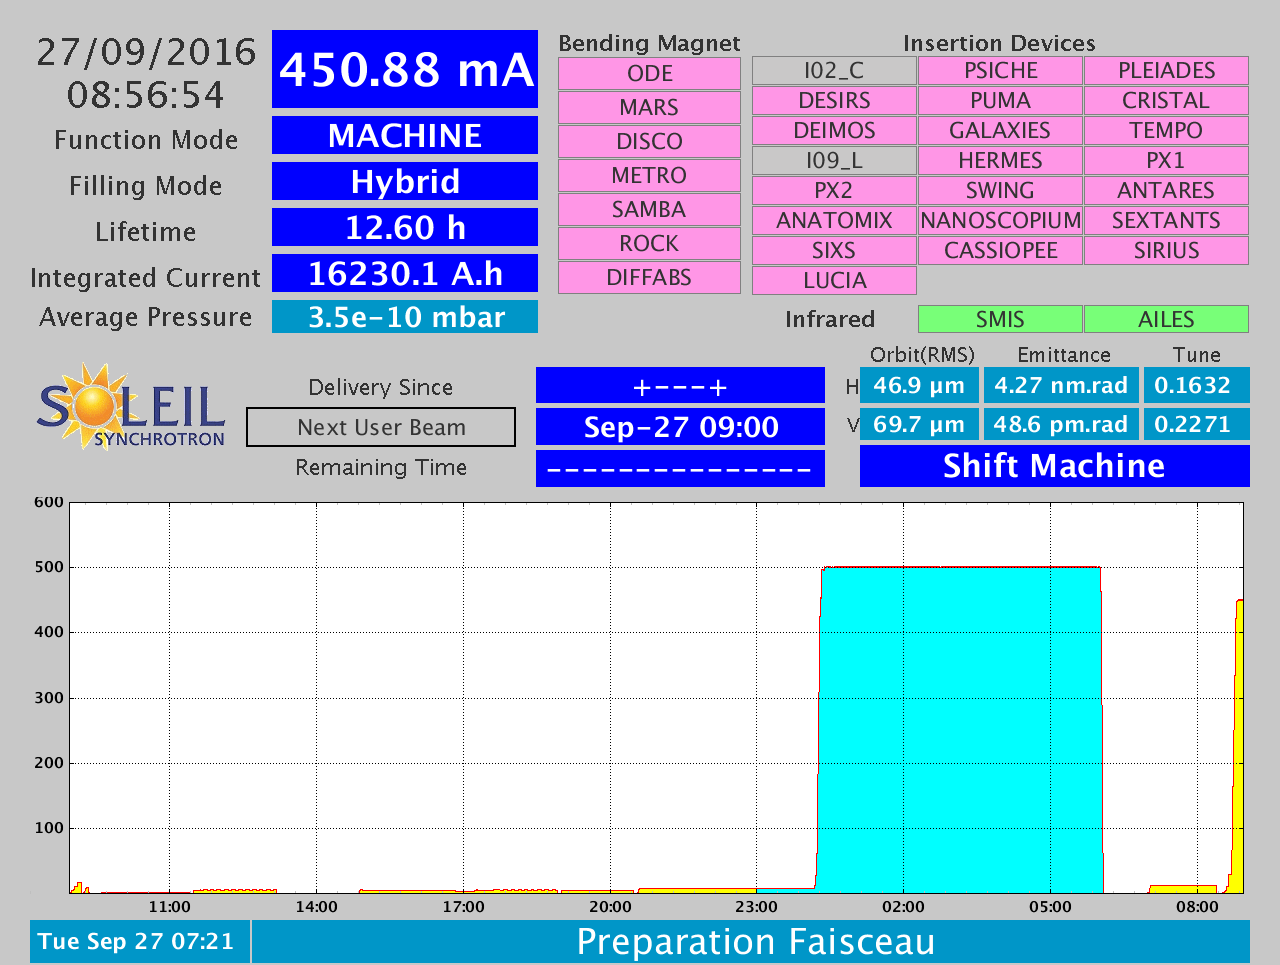Select the PSICHE insertion device

(1000, 71)
